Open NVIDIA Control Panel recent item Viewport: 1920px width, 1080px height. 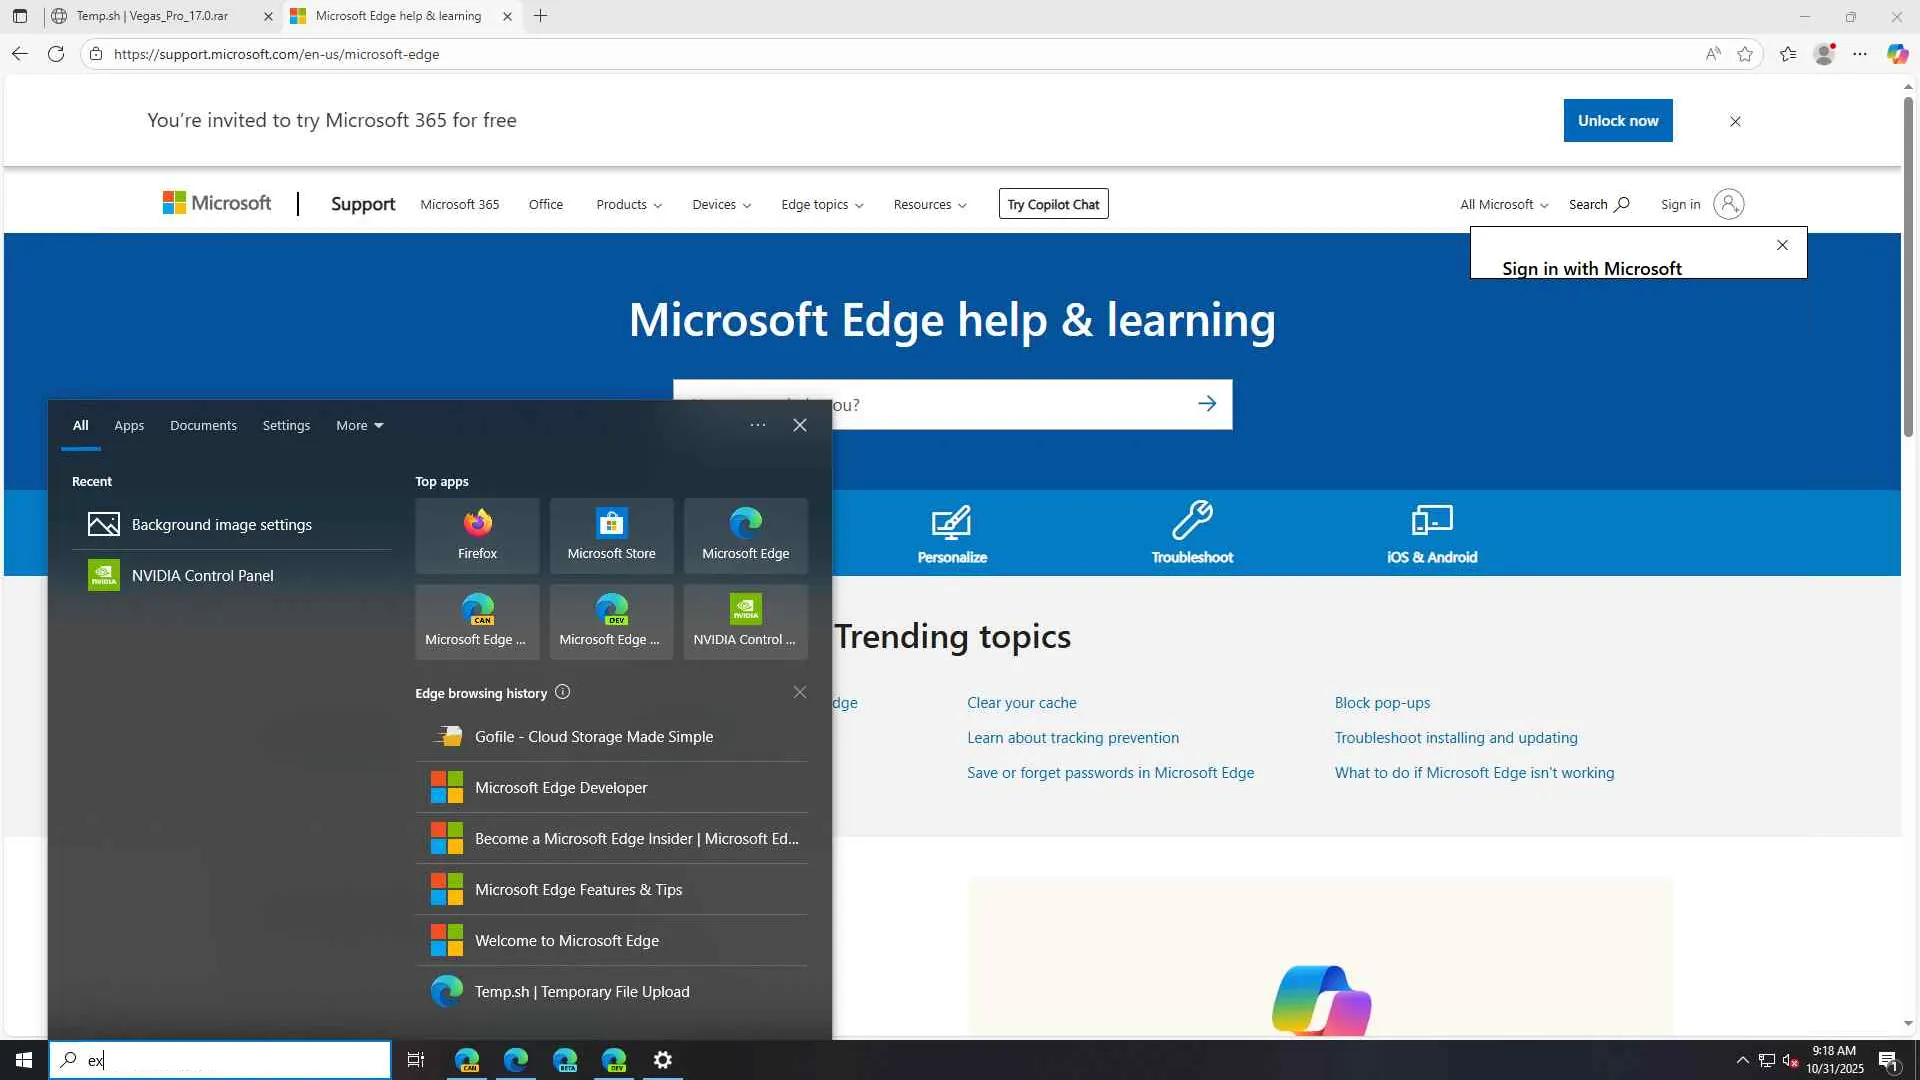[202, 576]
